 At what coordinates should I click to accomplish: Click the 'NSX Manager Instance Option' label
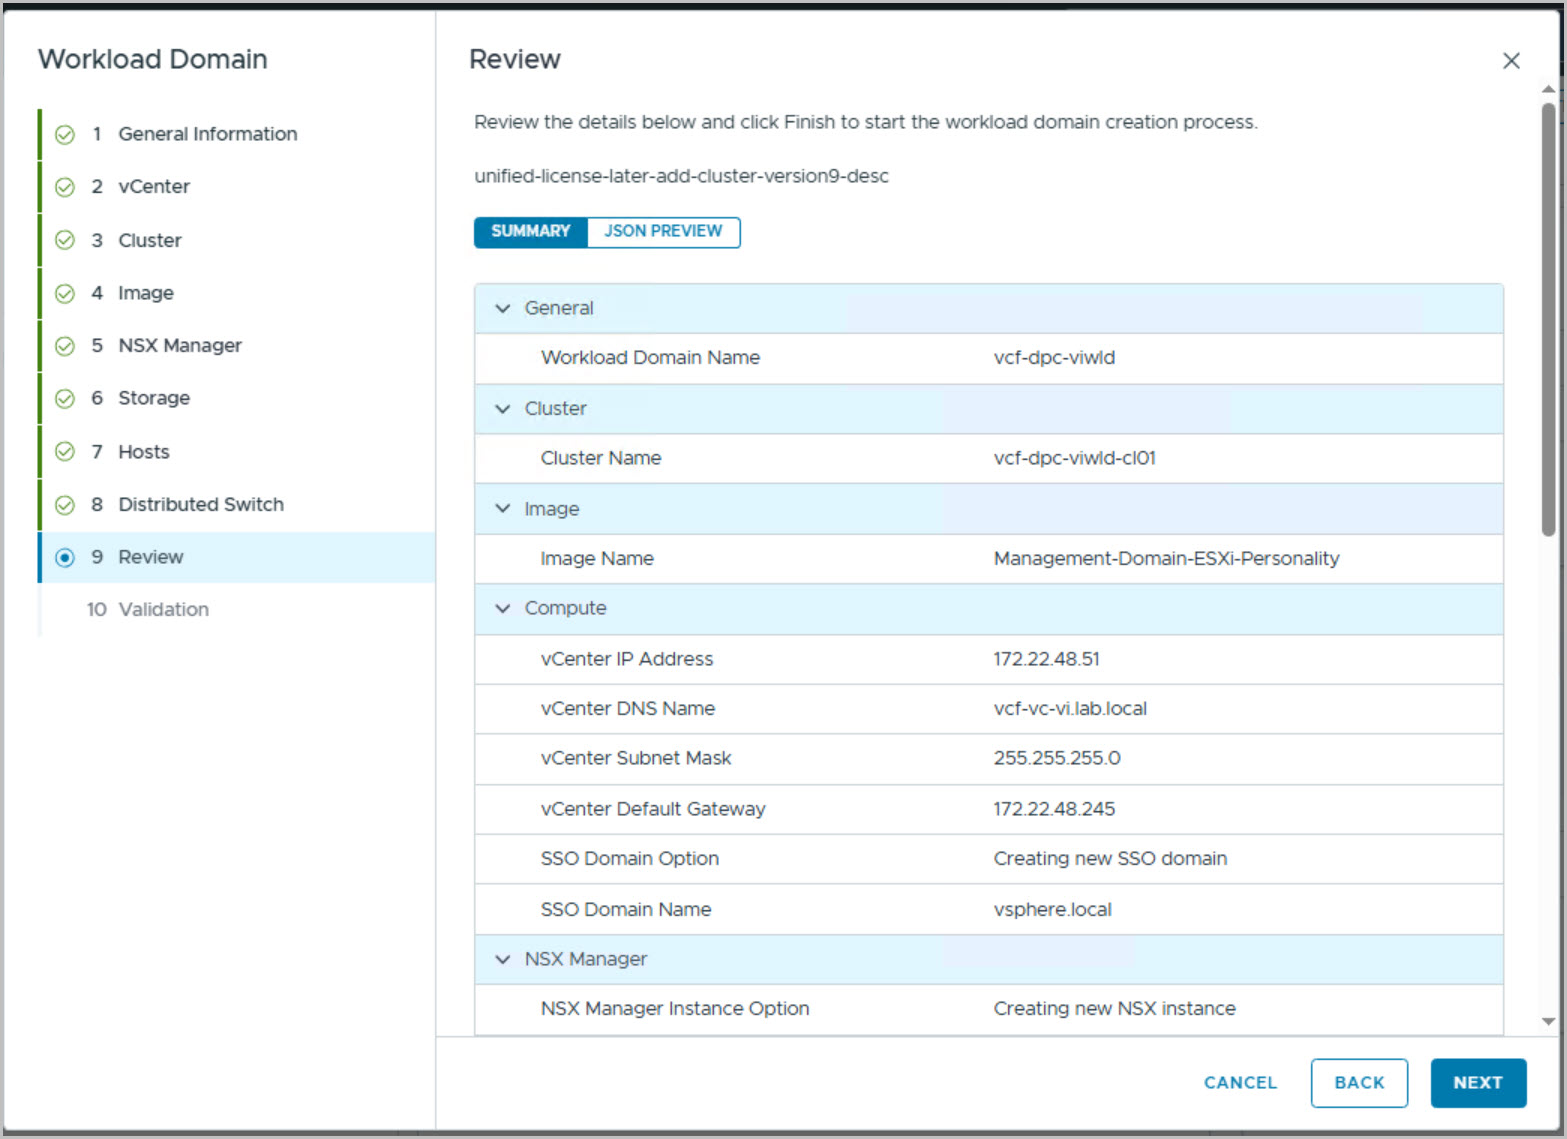coord(675,1009)
